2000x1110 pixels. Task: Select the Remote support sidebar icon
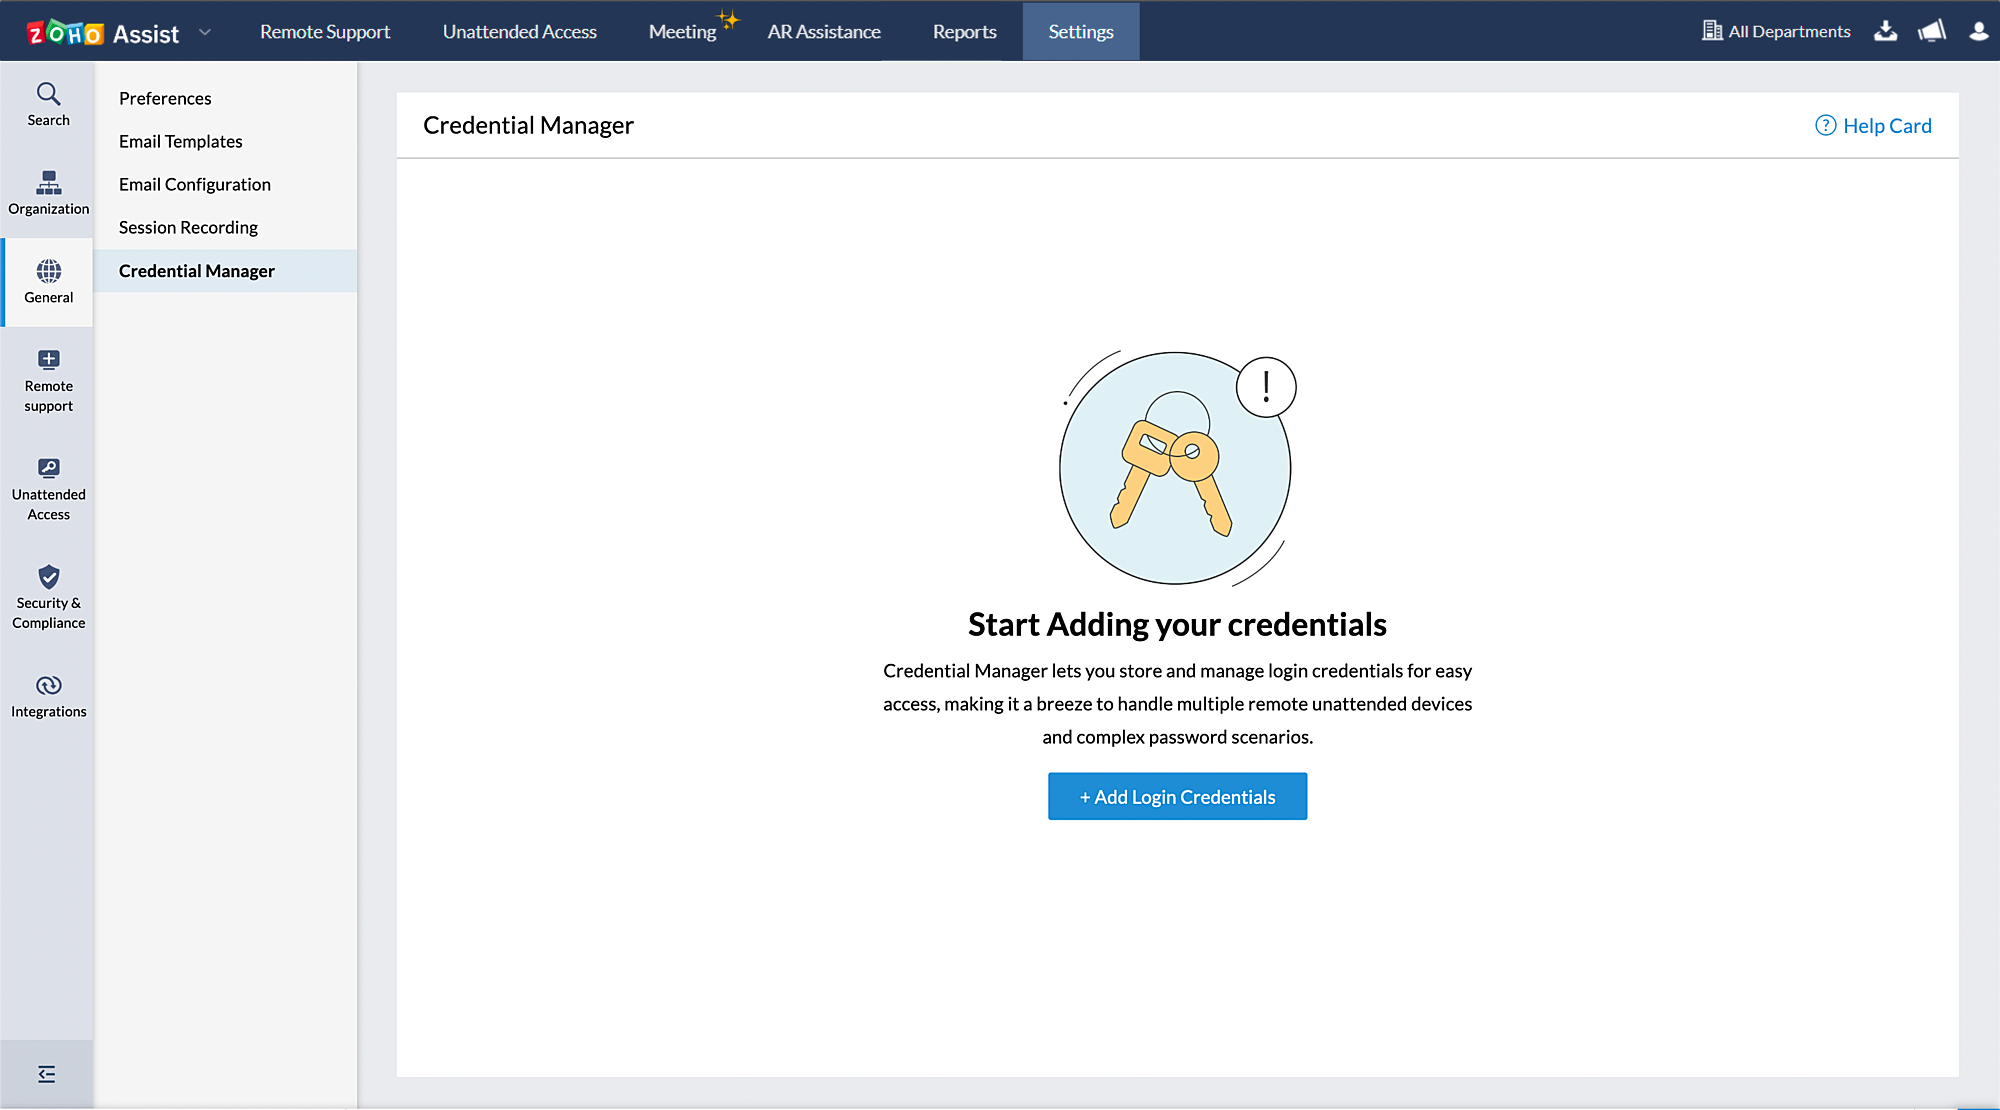point(48,381)
